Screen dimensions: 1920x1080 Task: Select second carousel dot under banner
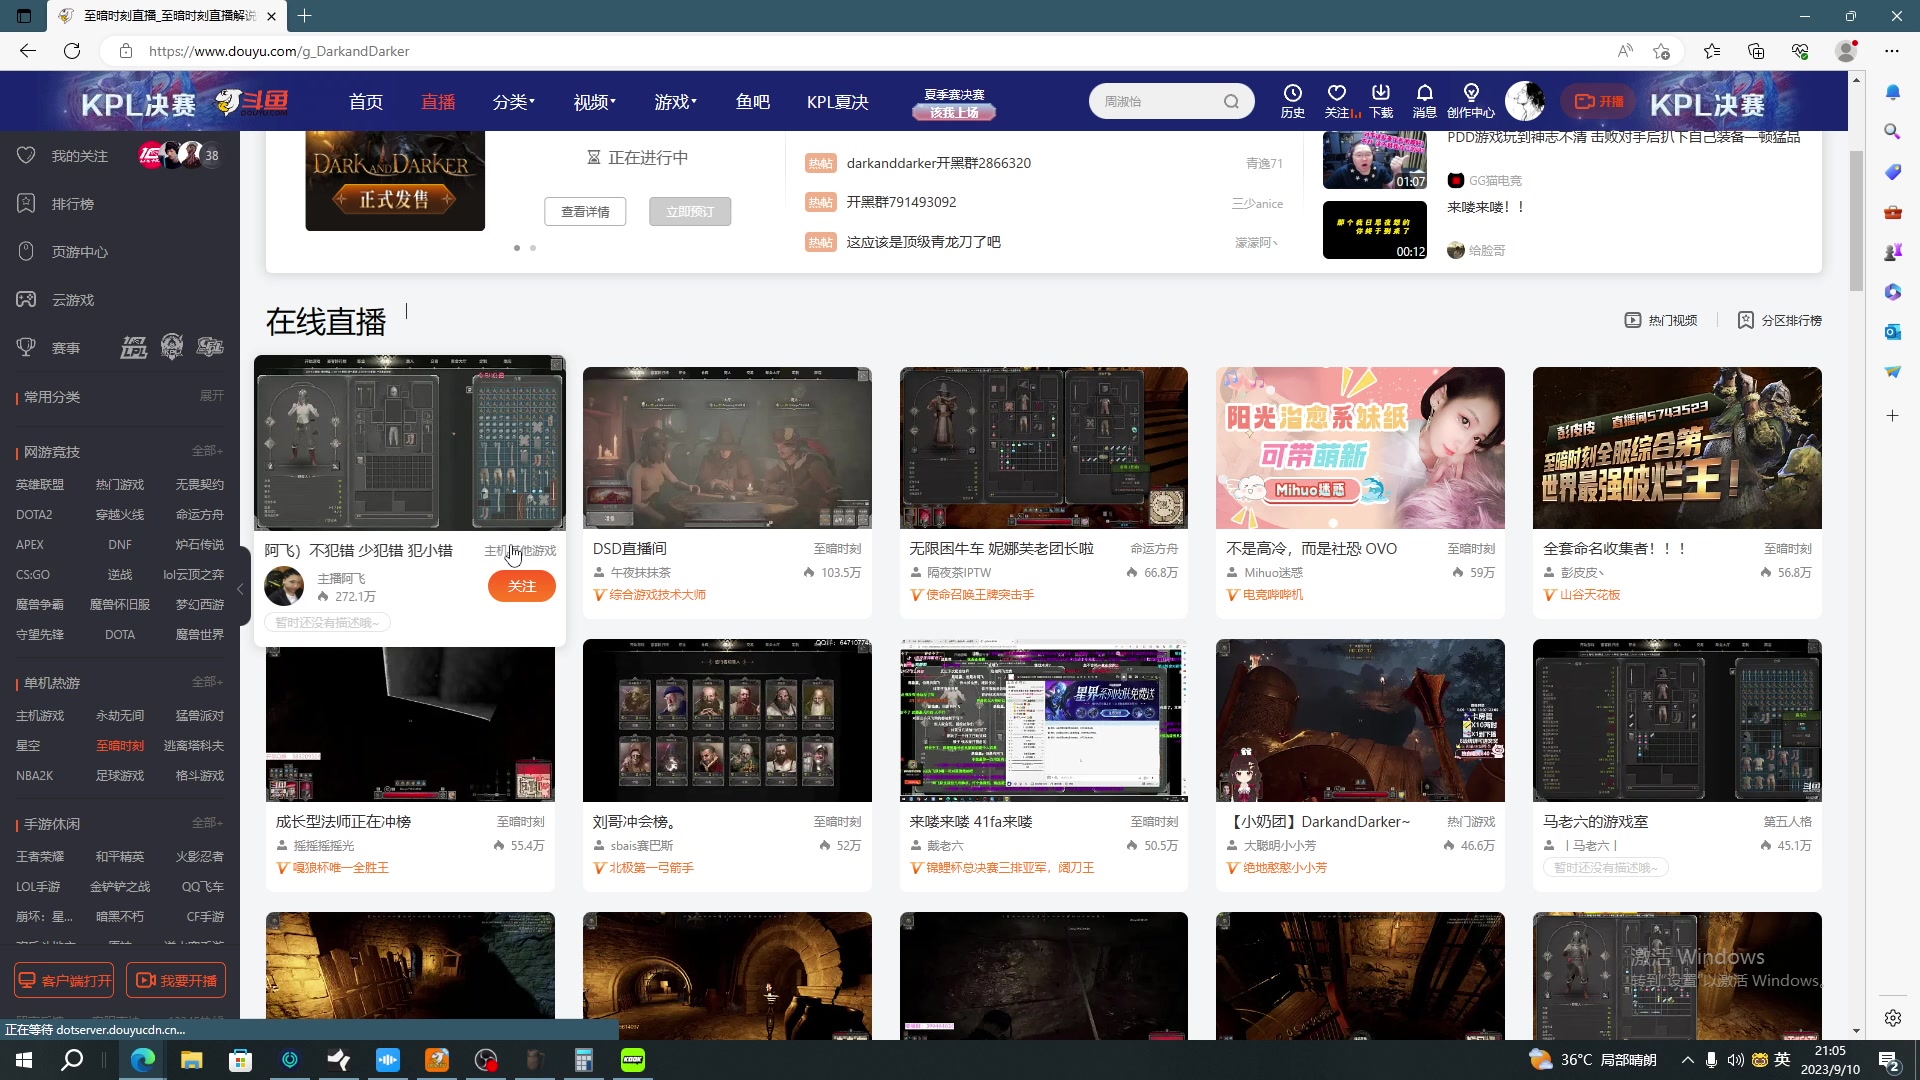coord(533,248)
